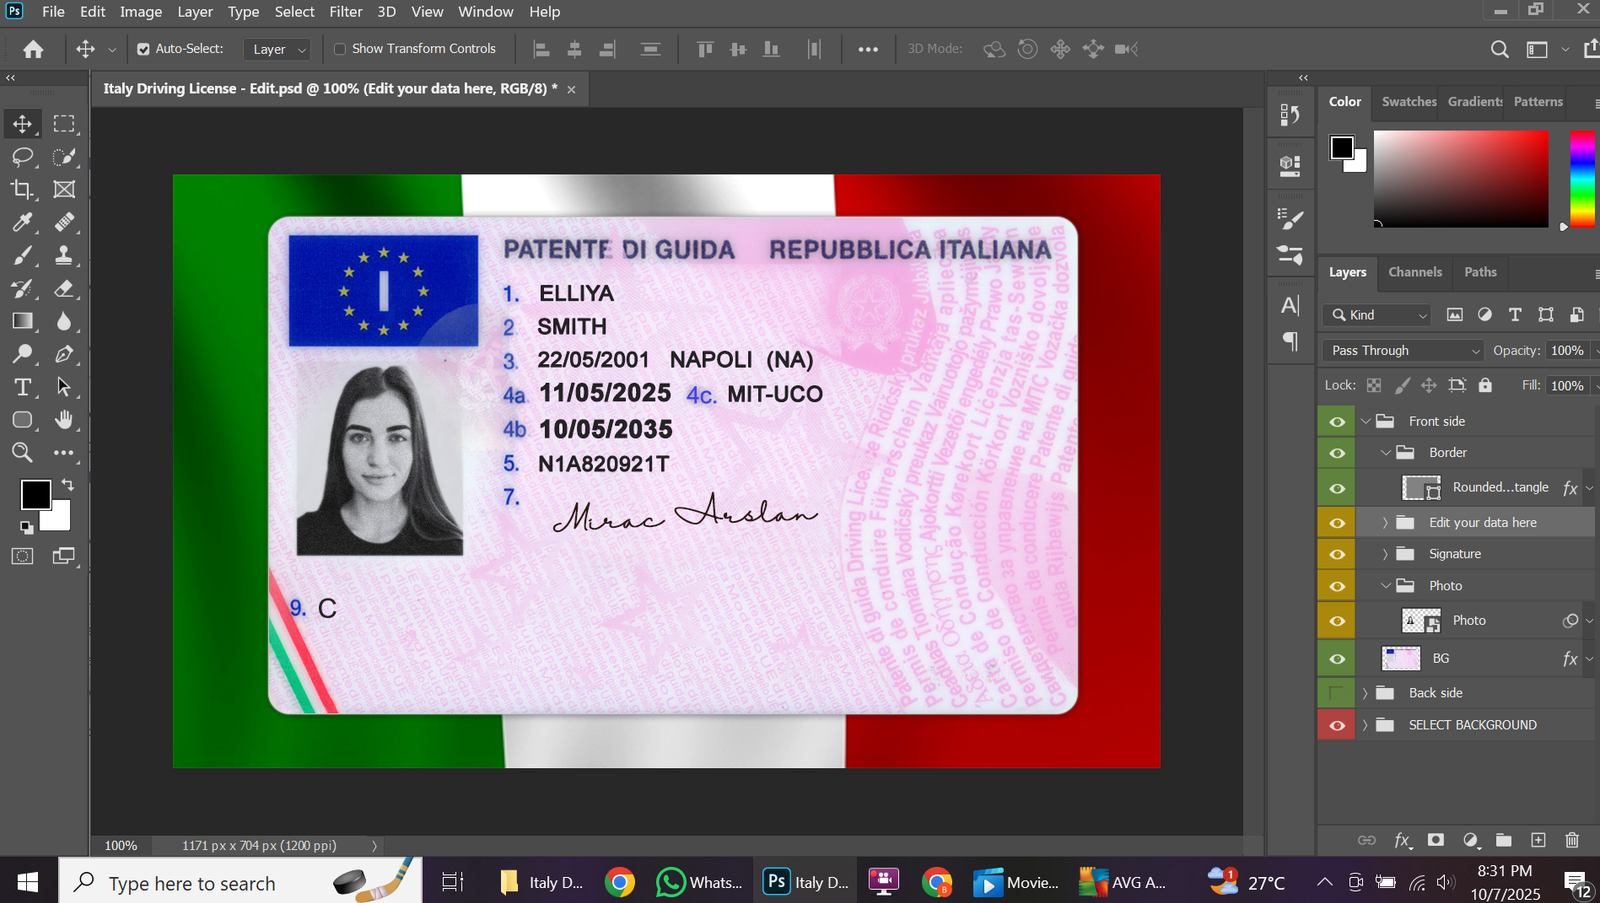Select the Hand tool
Viewport: 1600px width, 903px height.
[x=64, y=420]
